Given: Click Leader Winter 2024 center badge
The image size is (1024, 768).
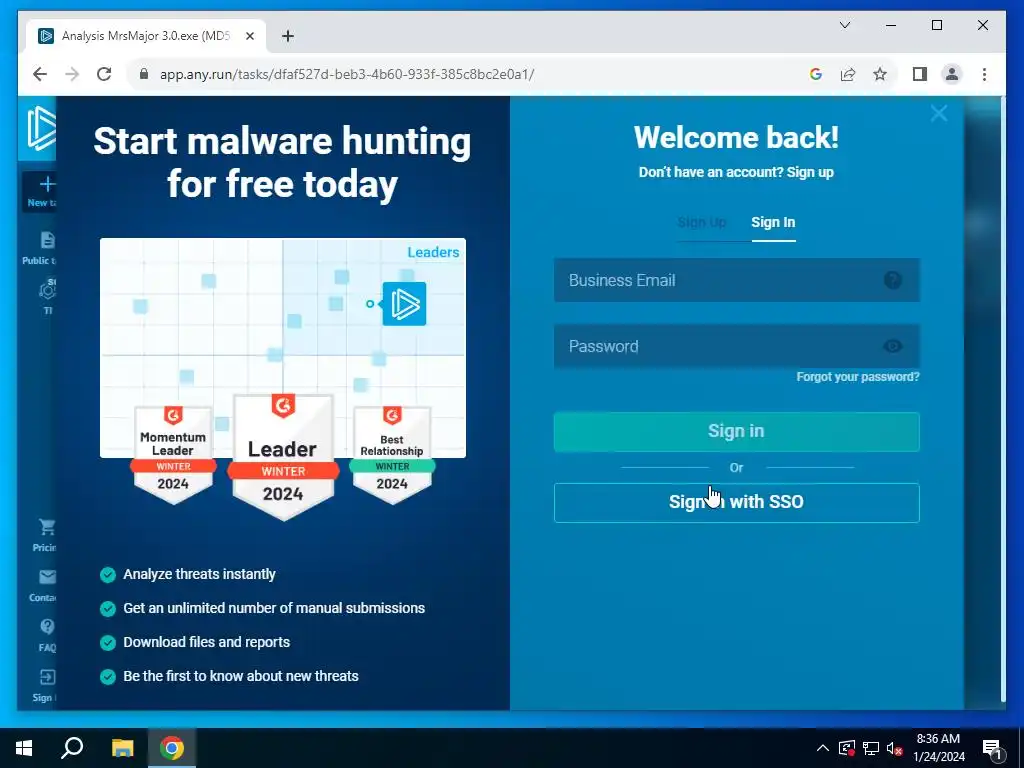Looking at the screenshot, I should pos(283,457).
